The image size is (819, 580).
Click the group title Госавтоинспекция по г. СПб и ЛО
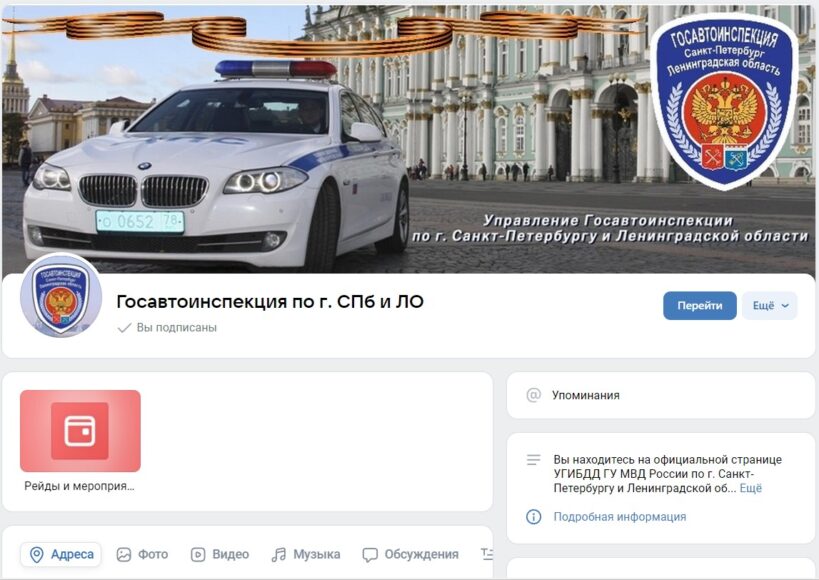click(x=270, y=301)
